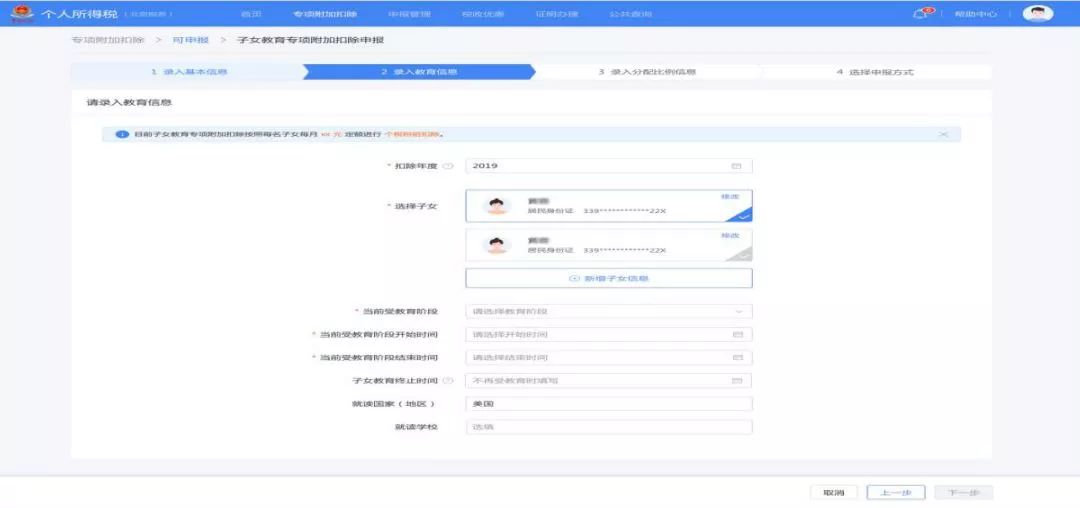Expand the 当前受教育阶段 dropdown
The image size is (1080, 508).
[608, 312]
